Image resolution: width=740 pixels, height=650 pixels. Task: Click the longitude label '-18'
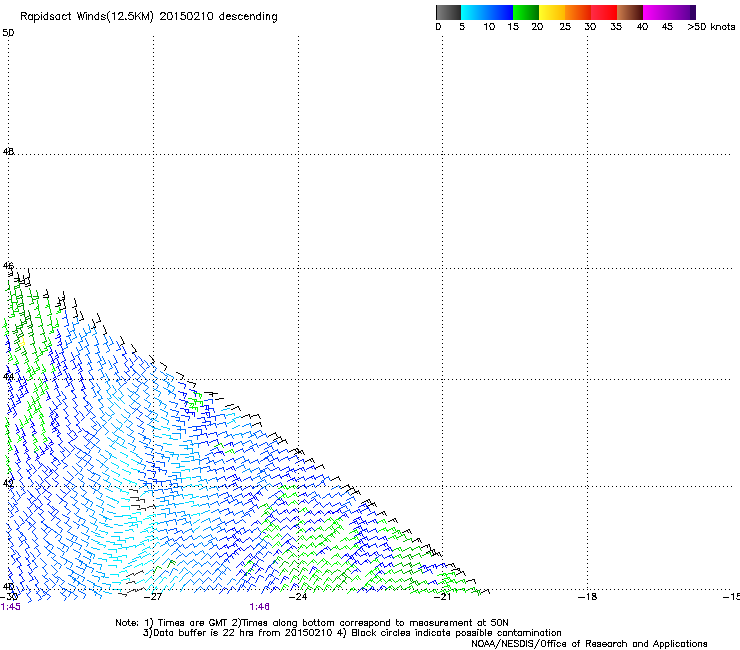pyautogui.click(x=587, y=597)
